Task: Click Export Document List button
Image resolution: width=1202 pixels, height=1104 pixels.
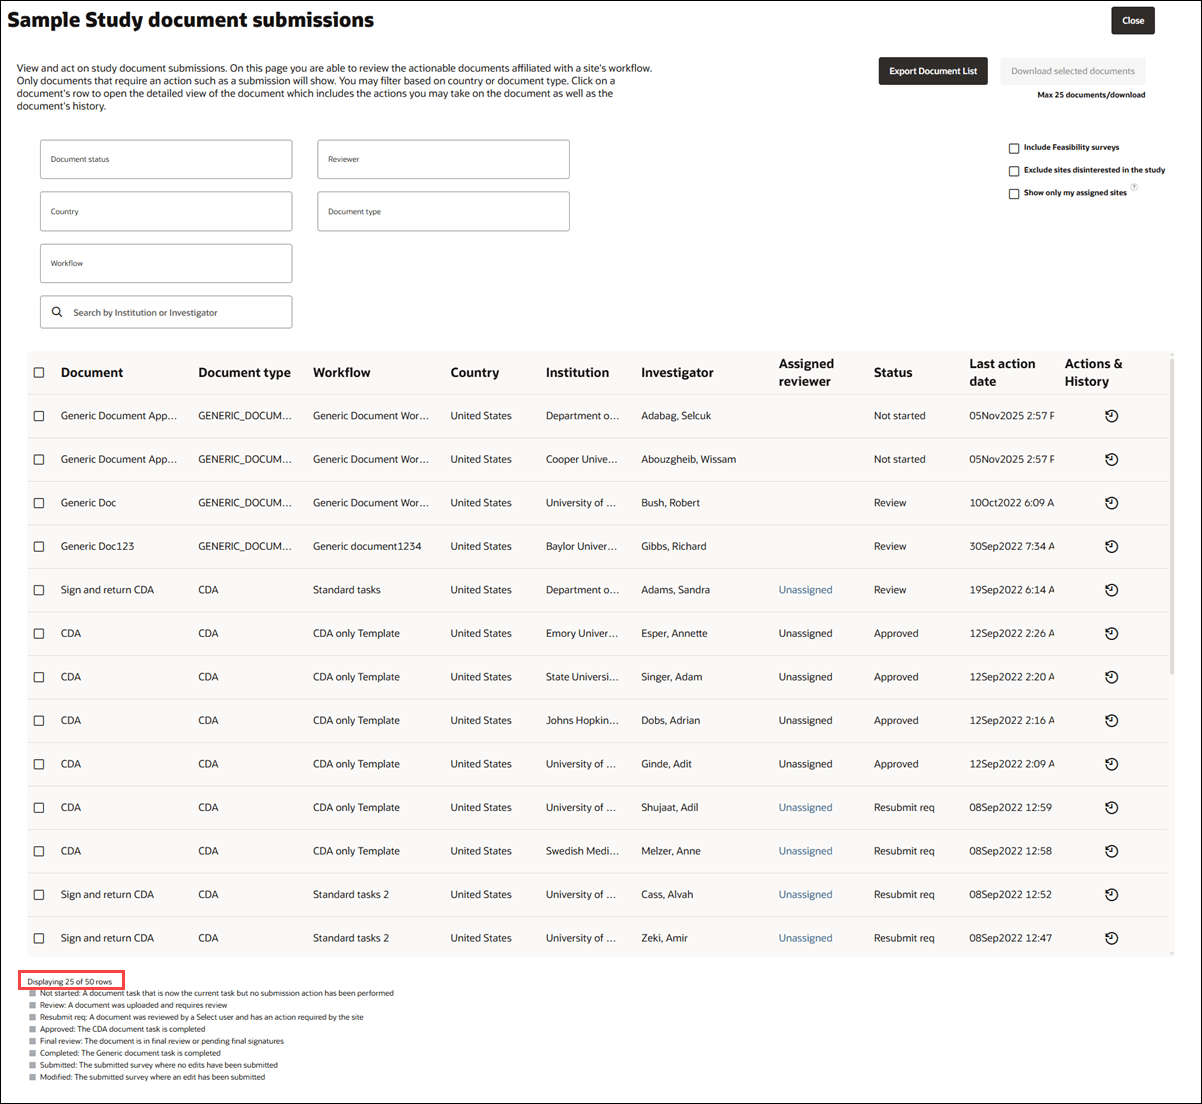Action: [x=933, y=71]
